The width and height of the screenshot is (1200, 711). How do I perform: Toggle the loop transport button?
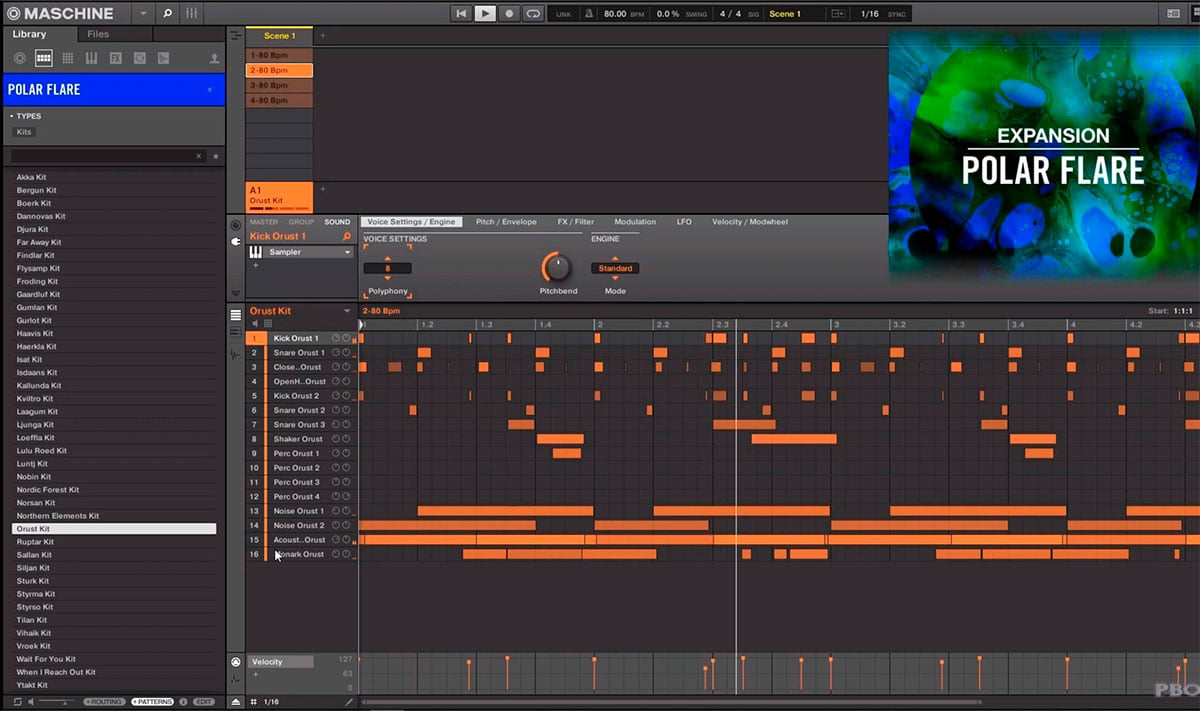(x=534, y=13)
